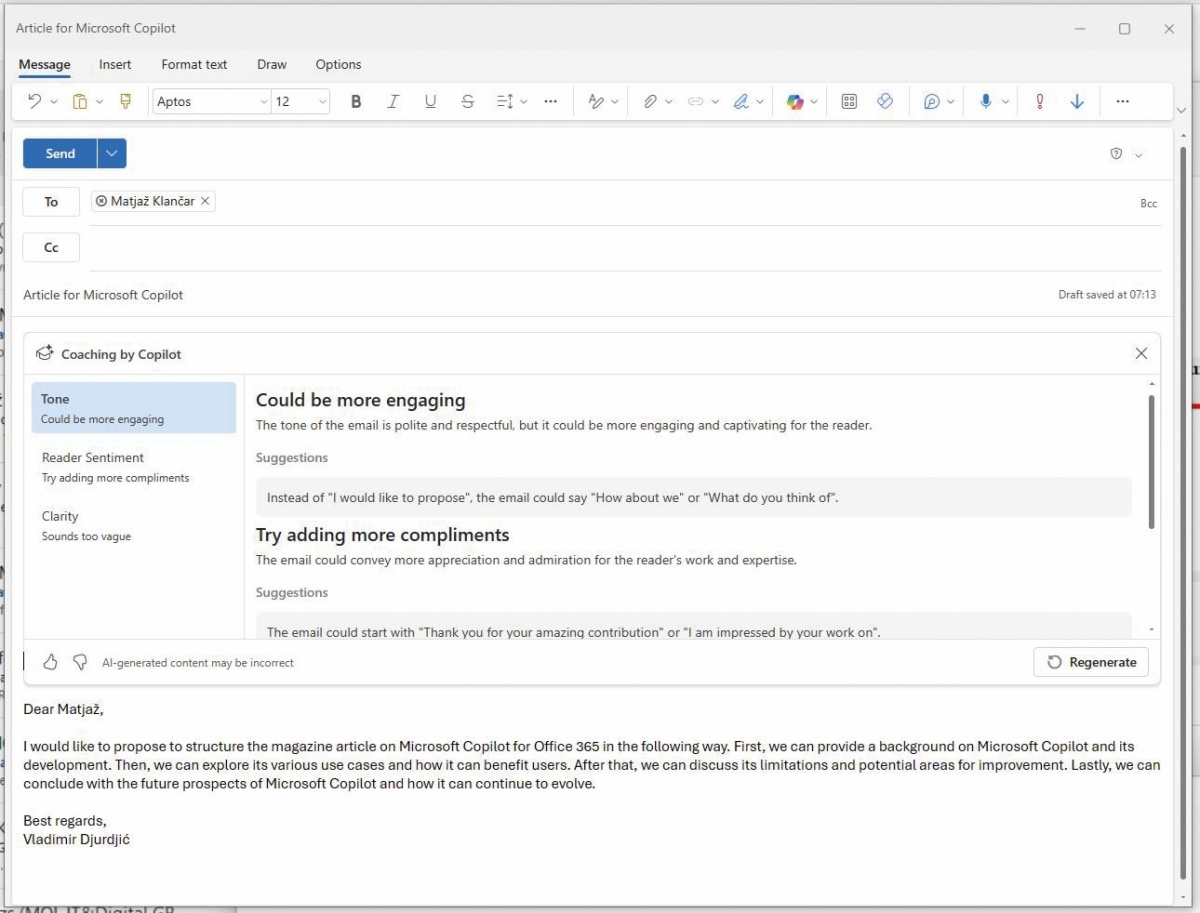Click the Styles pen icon
This screenshot has height=913, width=1200.
pos(596,101)
